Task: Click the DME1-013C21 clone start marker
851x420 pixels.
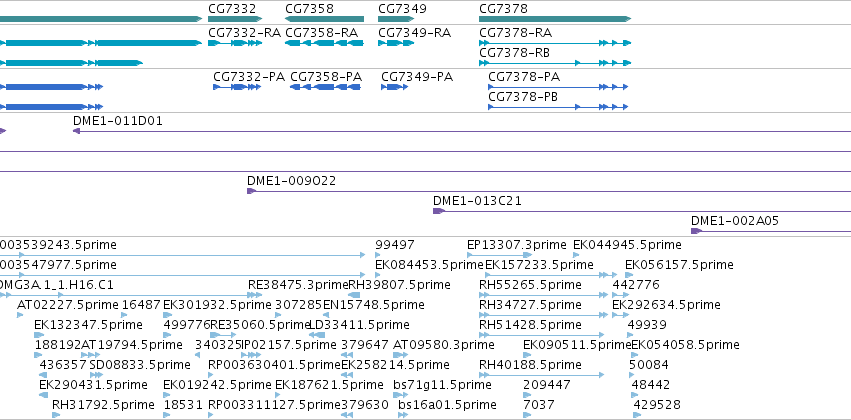Action: pos(439,211)
